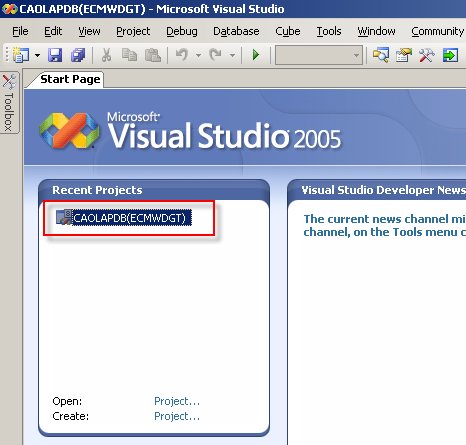The image size is (466, 445).
Task: Open the Undo history dropdown arrow
Action: click(x=198, y=55)
